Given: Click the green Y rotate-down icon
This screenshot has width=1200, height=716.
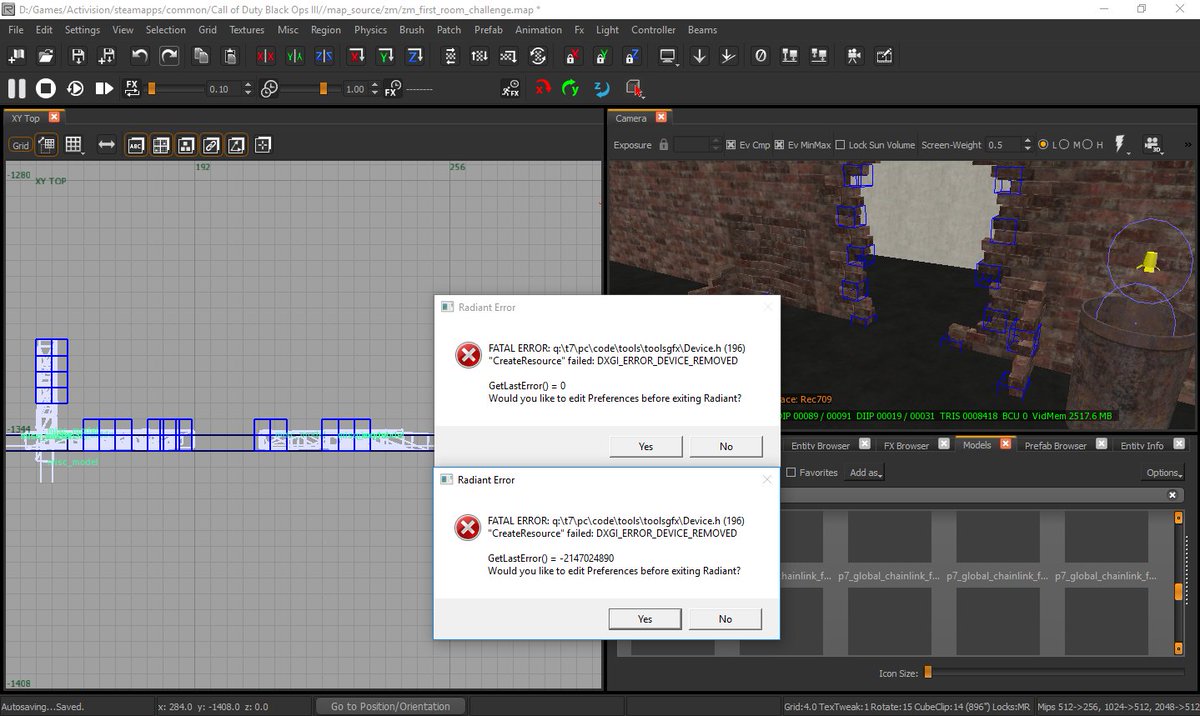Looking at the screenshot, I should [x=386, y=56].
